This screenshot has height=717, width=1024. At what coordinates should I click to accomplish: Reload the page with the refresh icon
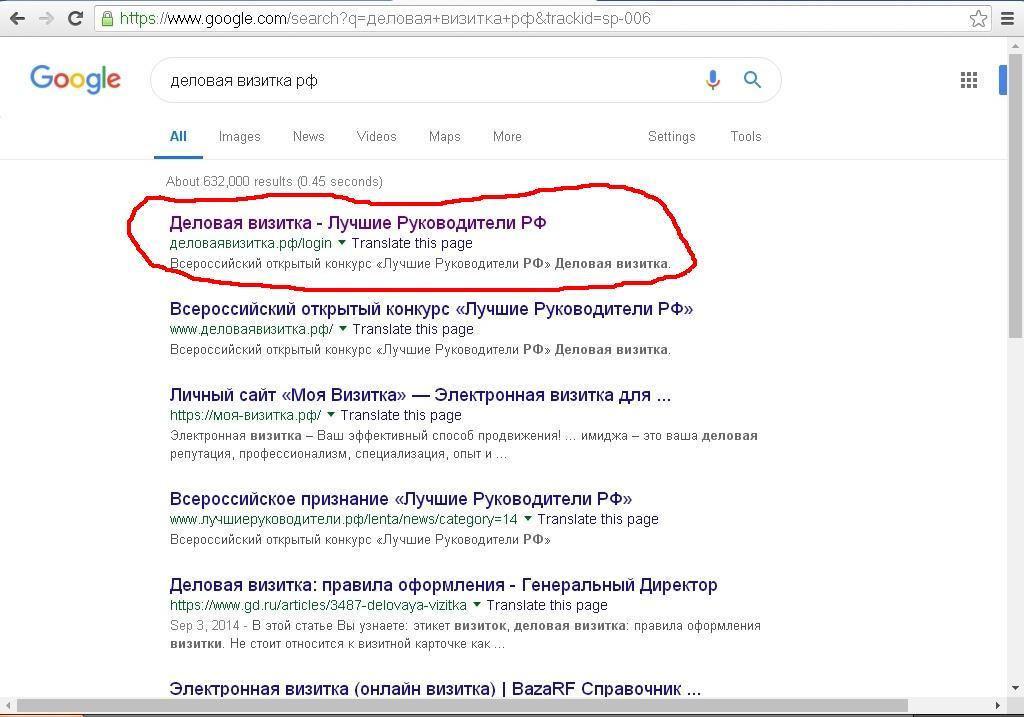pos(76,18)
